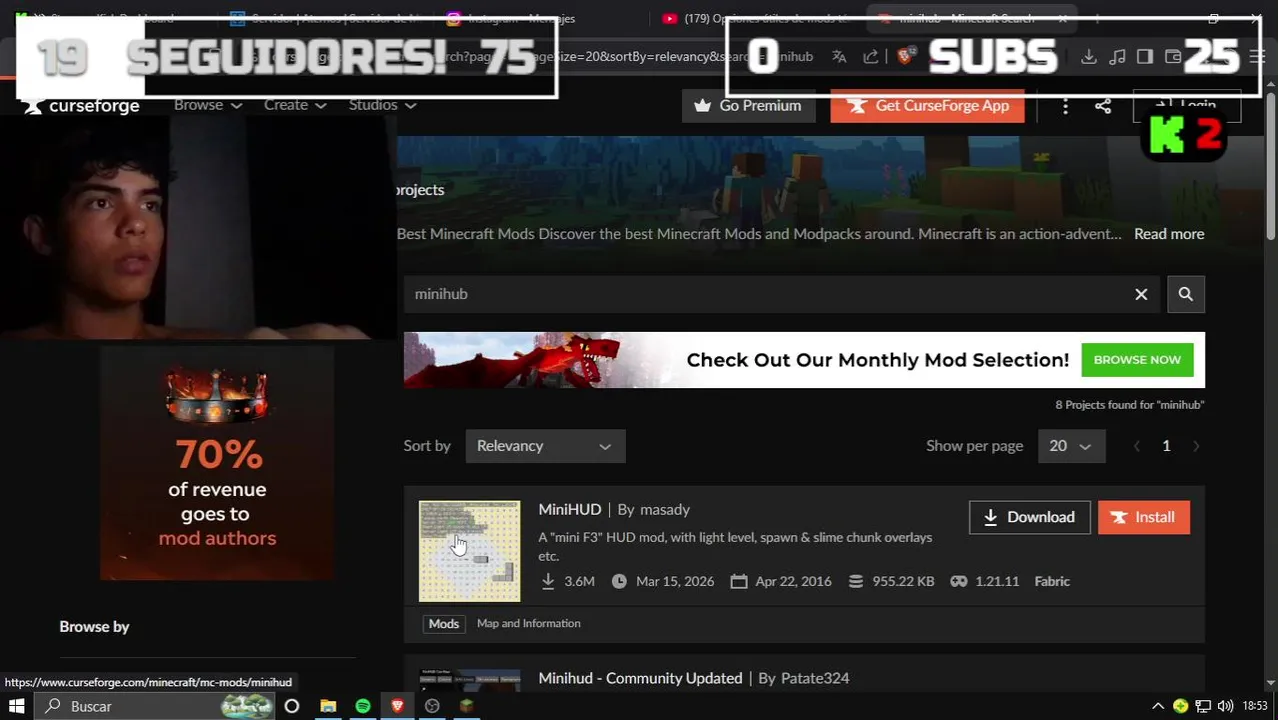Click the taskbar Buscar search box
Image resolution: width=1278 pixels, height=720 pixels.
[155, 706]
